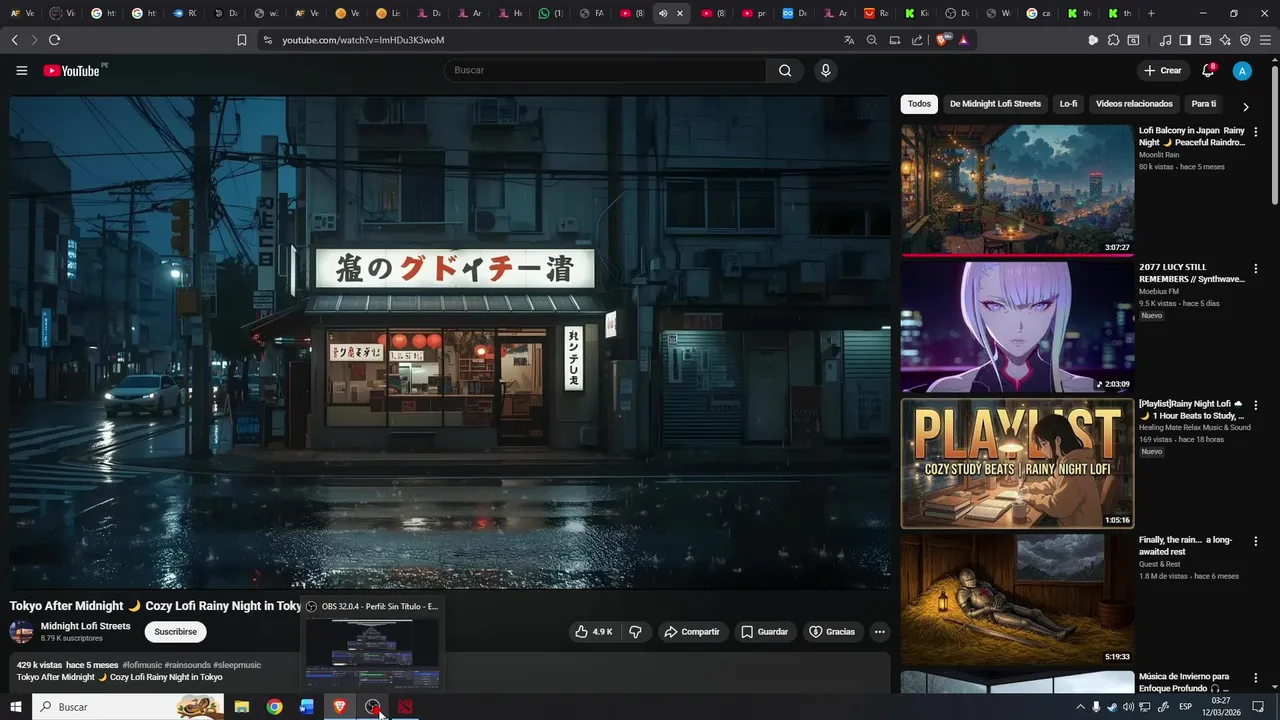Viewport: 1280px width, 720px height.
Task: Open the account avatar menu
Action: [1242, 71]
